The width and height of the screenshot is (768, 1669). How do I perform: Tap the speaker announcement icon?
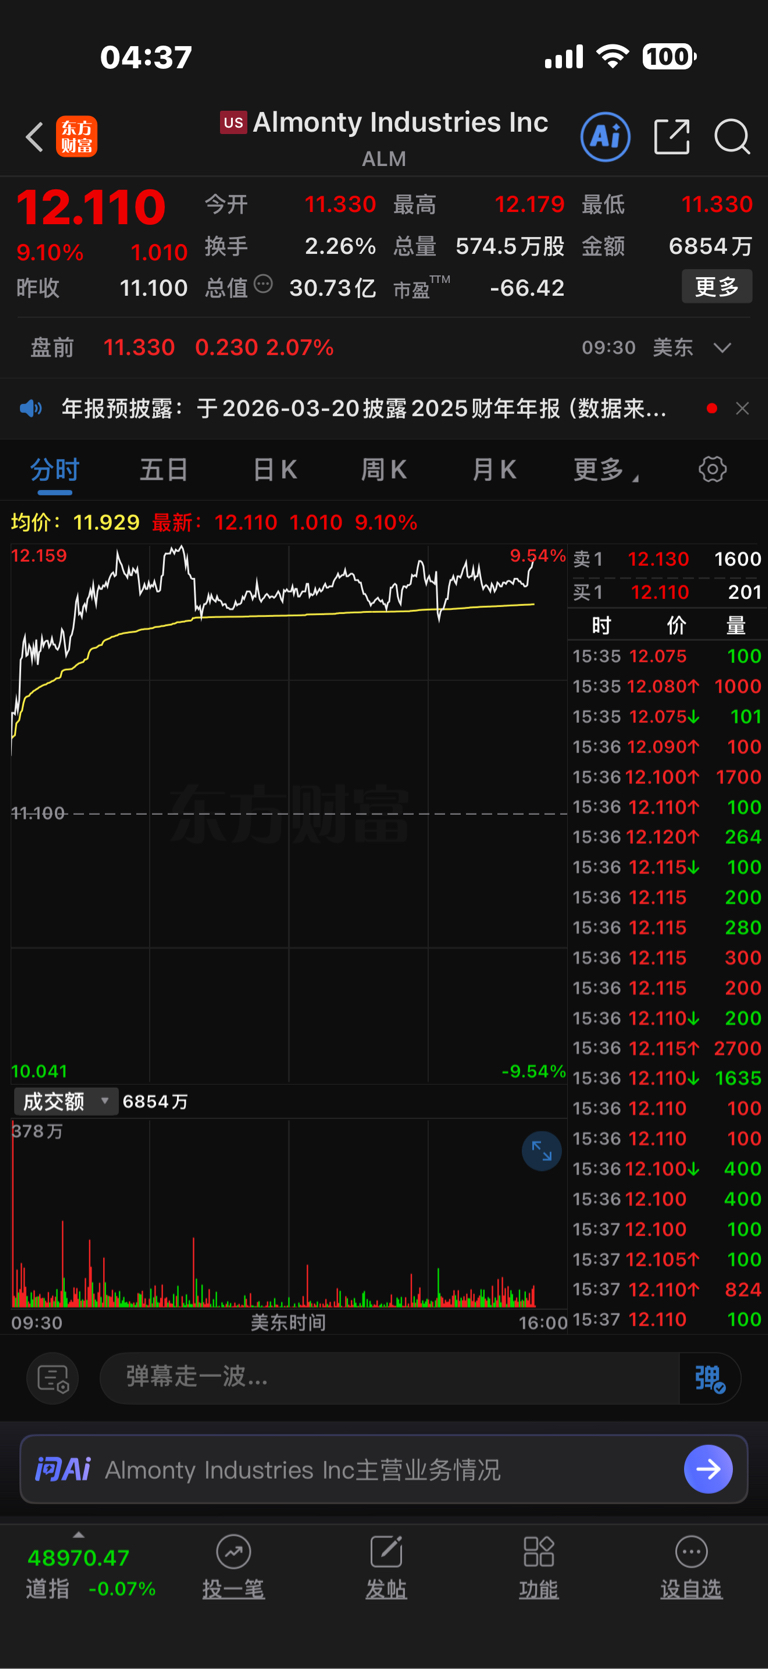click(31, 408)
